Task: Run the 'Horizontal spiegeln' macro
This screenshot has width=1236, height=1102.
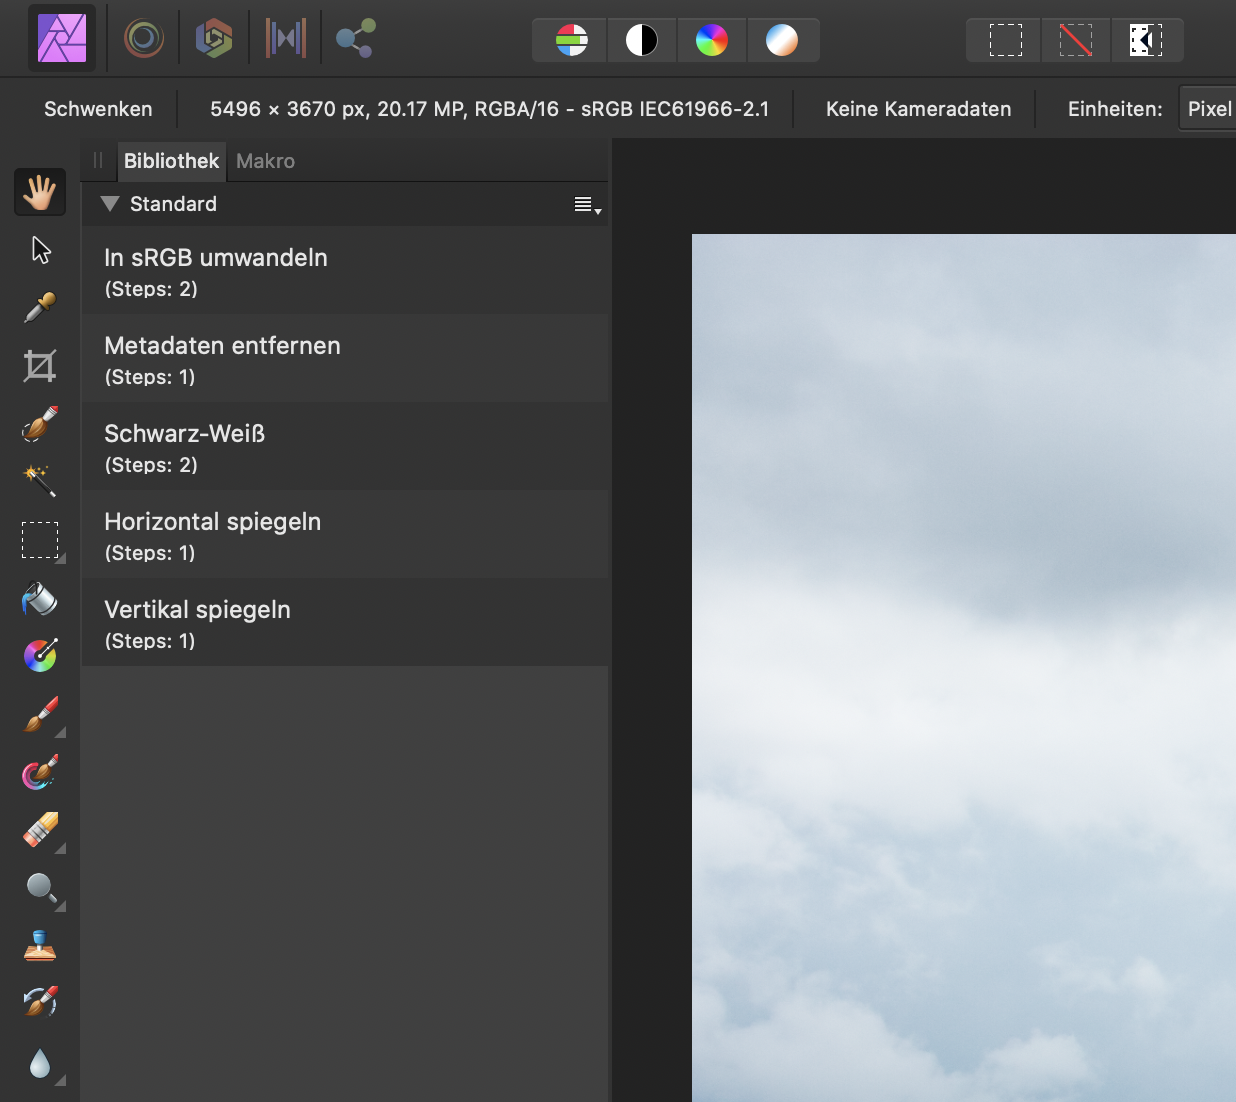Action: point(345,535)
